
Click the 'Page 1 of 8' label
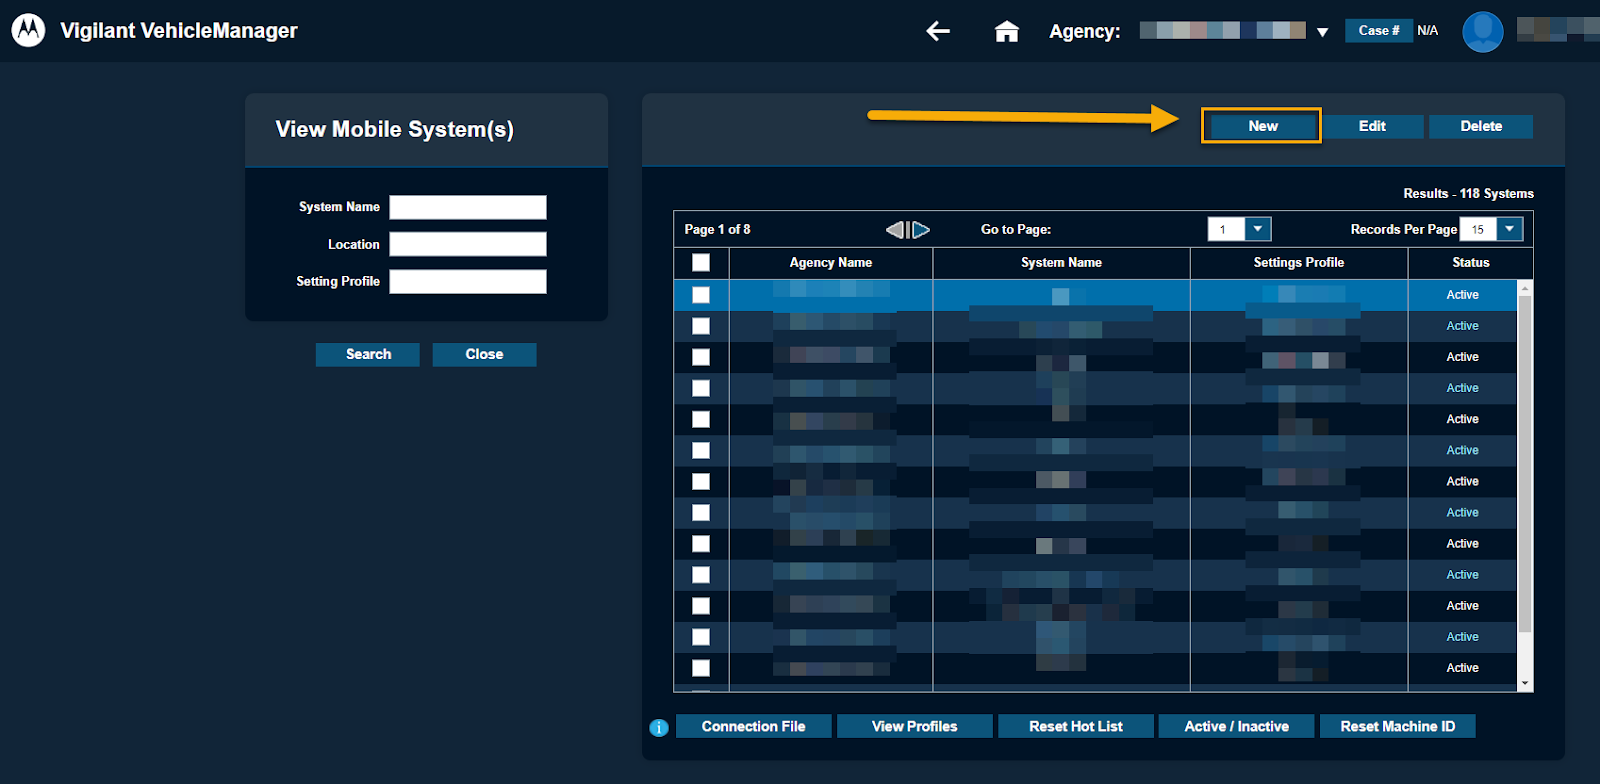tap(717, 229)
